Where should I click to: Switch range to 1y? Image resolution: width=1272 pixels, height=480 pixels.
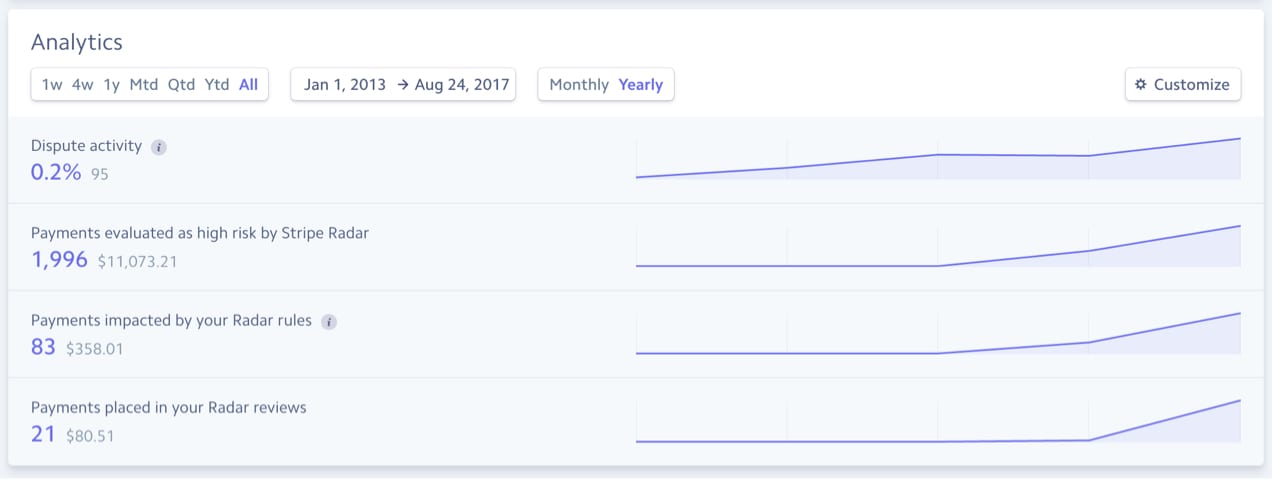pos(111,85)
